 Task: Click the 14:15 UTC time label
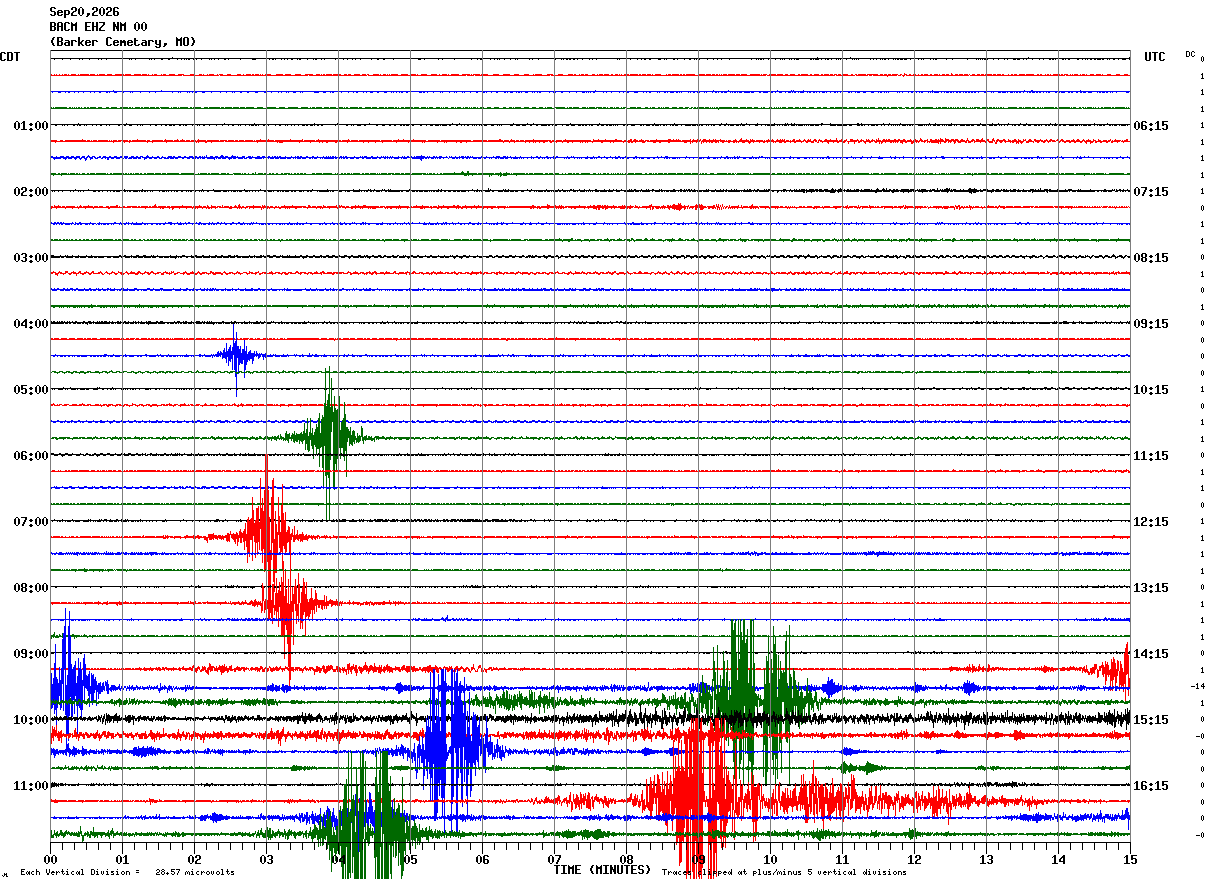pyautogui.click(x=1150, y=653)
